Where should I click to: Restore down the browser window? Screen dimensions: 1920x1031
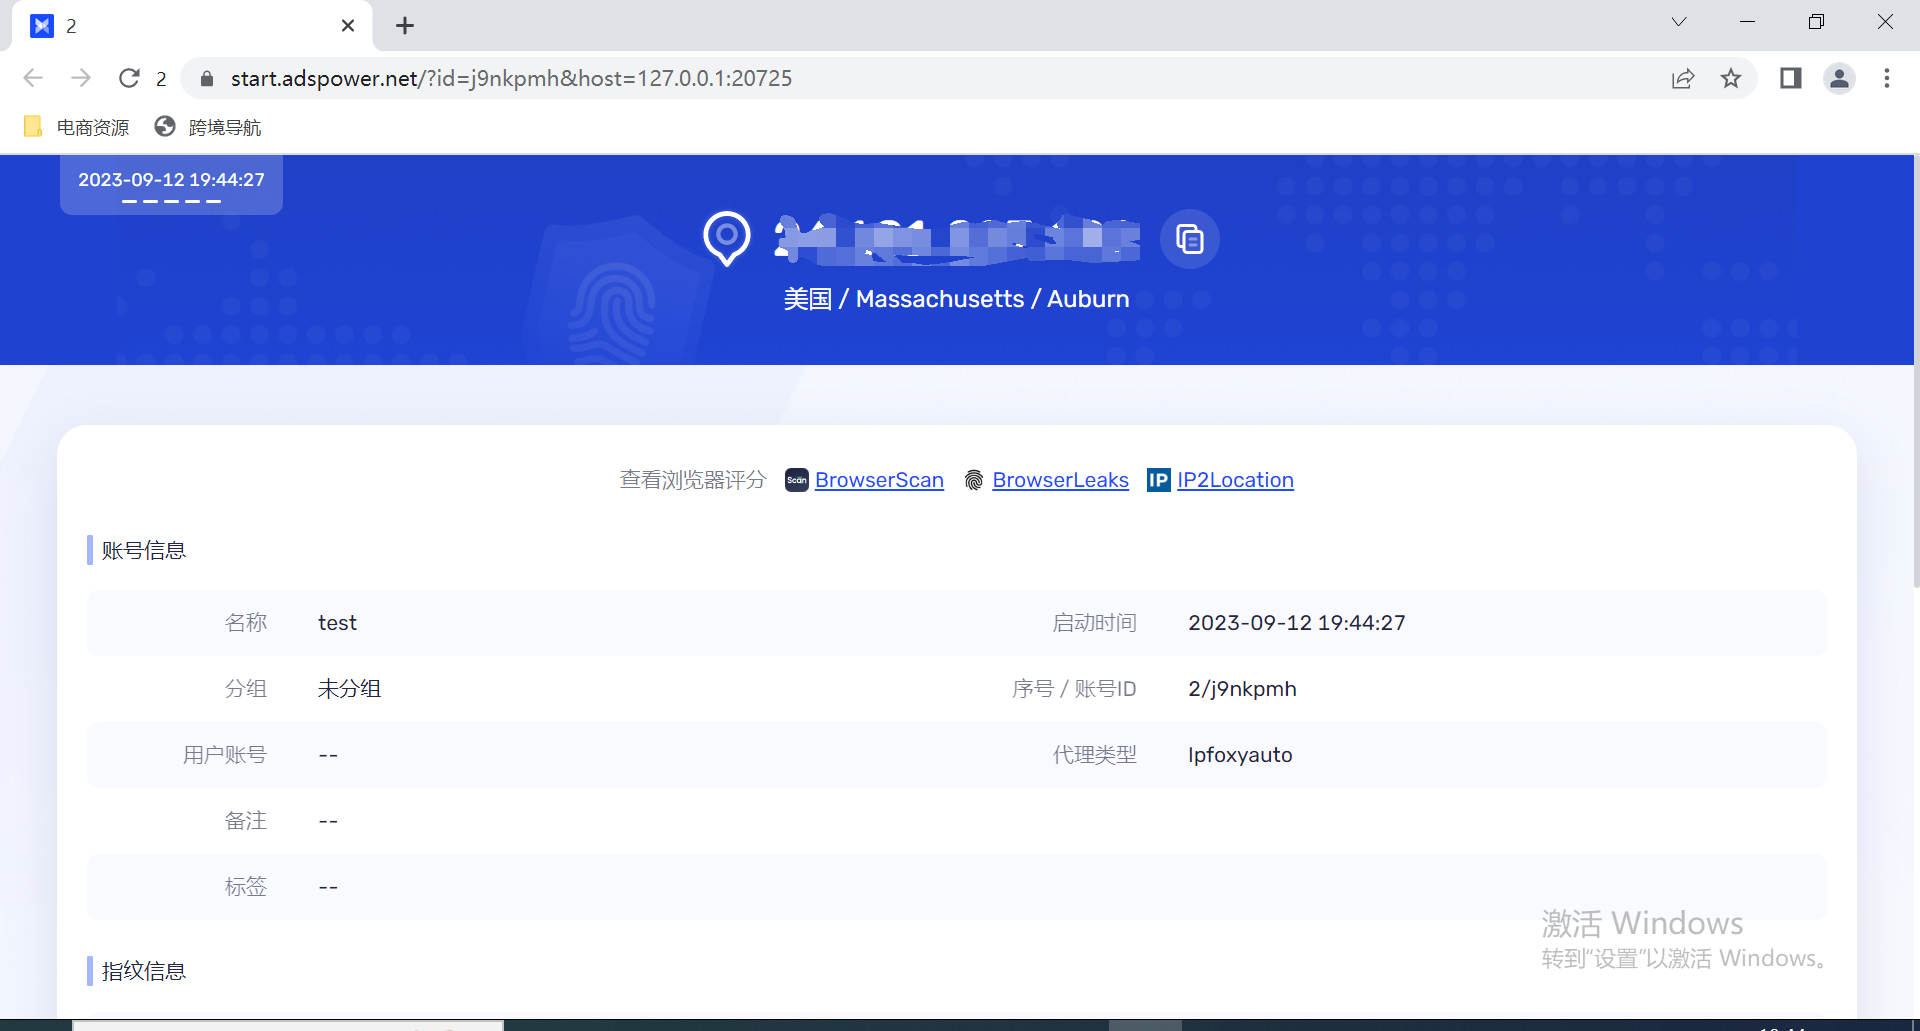pyautogui.click(x=1816, y=22)
